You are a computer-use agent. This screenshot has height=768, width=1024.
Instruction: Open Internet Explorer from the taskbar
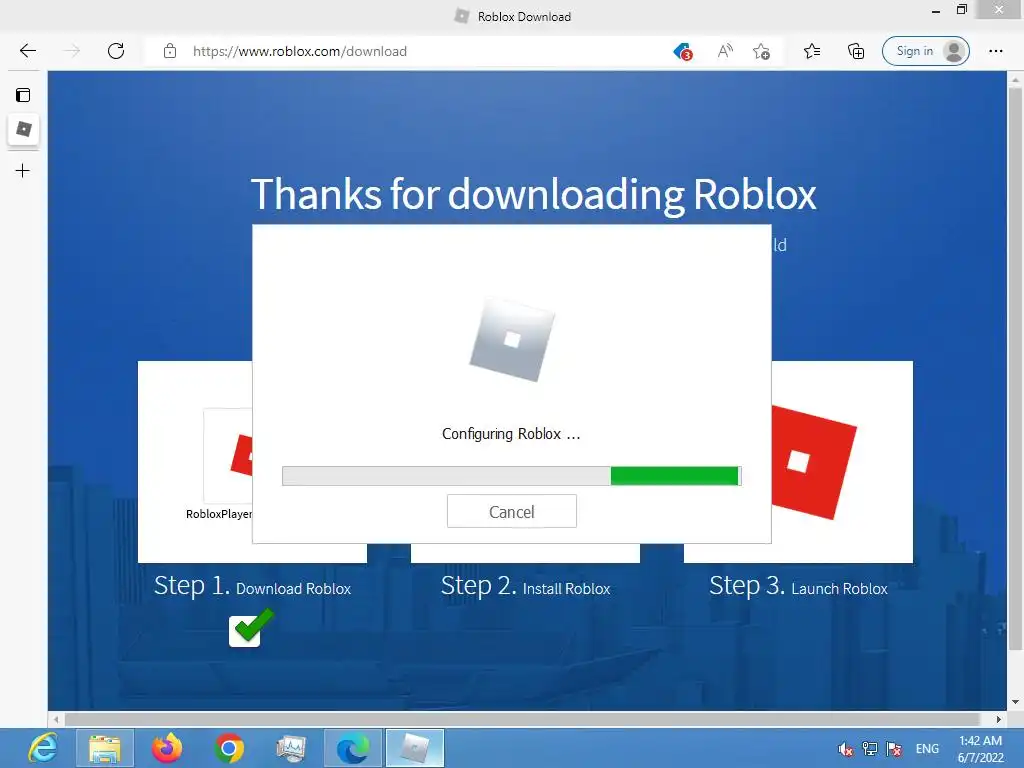(43, 748)
